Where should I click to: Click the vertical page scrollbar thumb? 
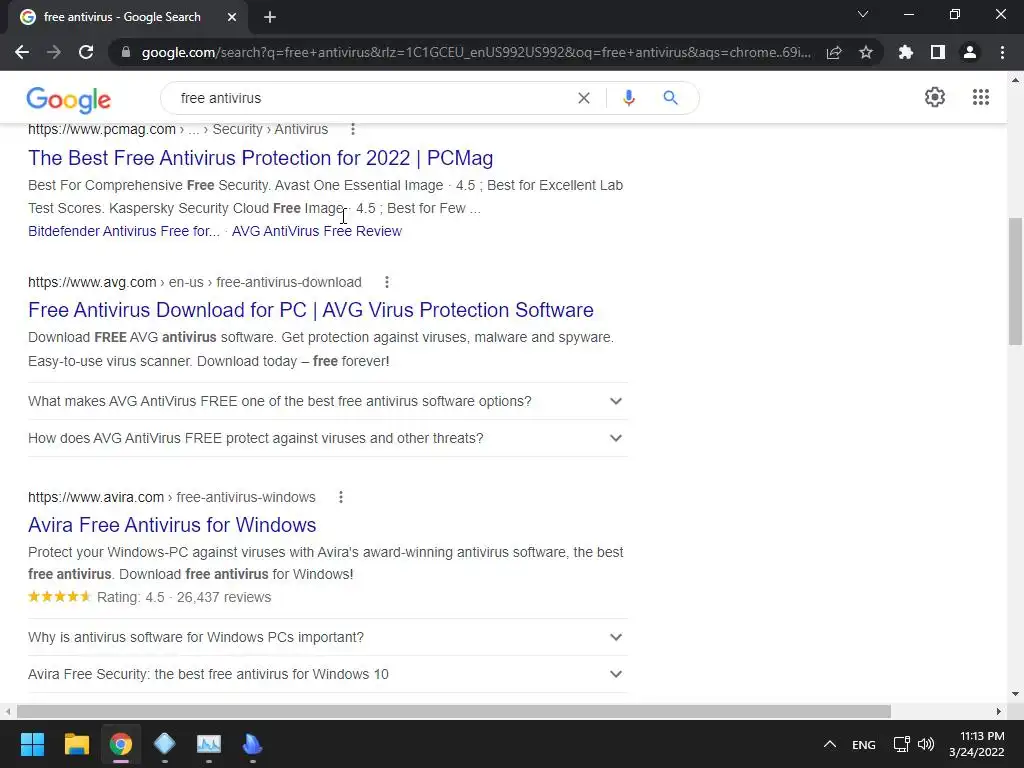[1016, 281]
